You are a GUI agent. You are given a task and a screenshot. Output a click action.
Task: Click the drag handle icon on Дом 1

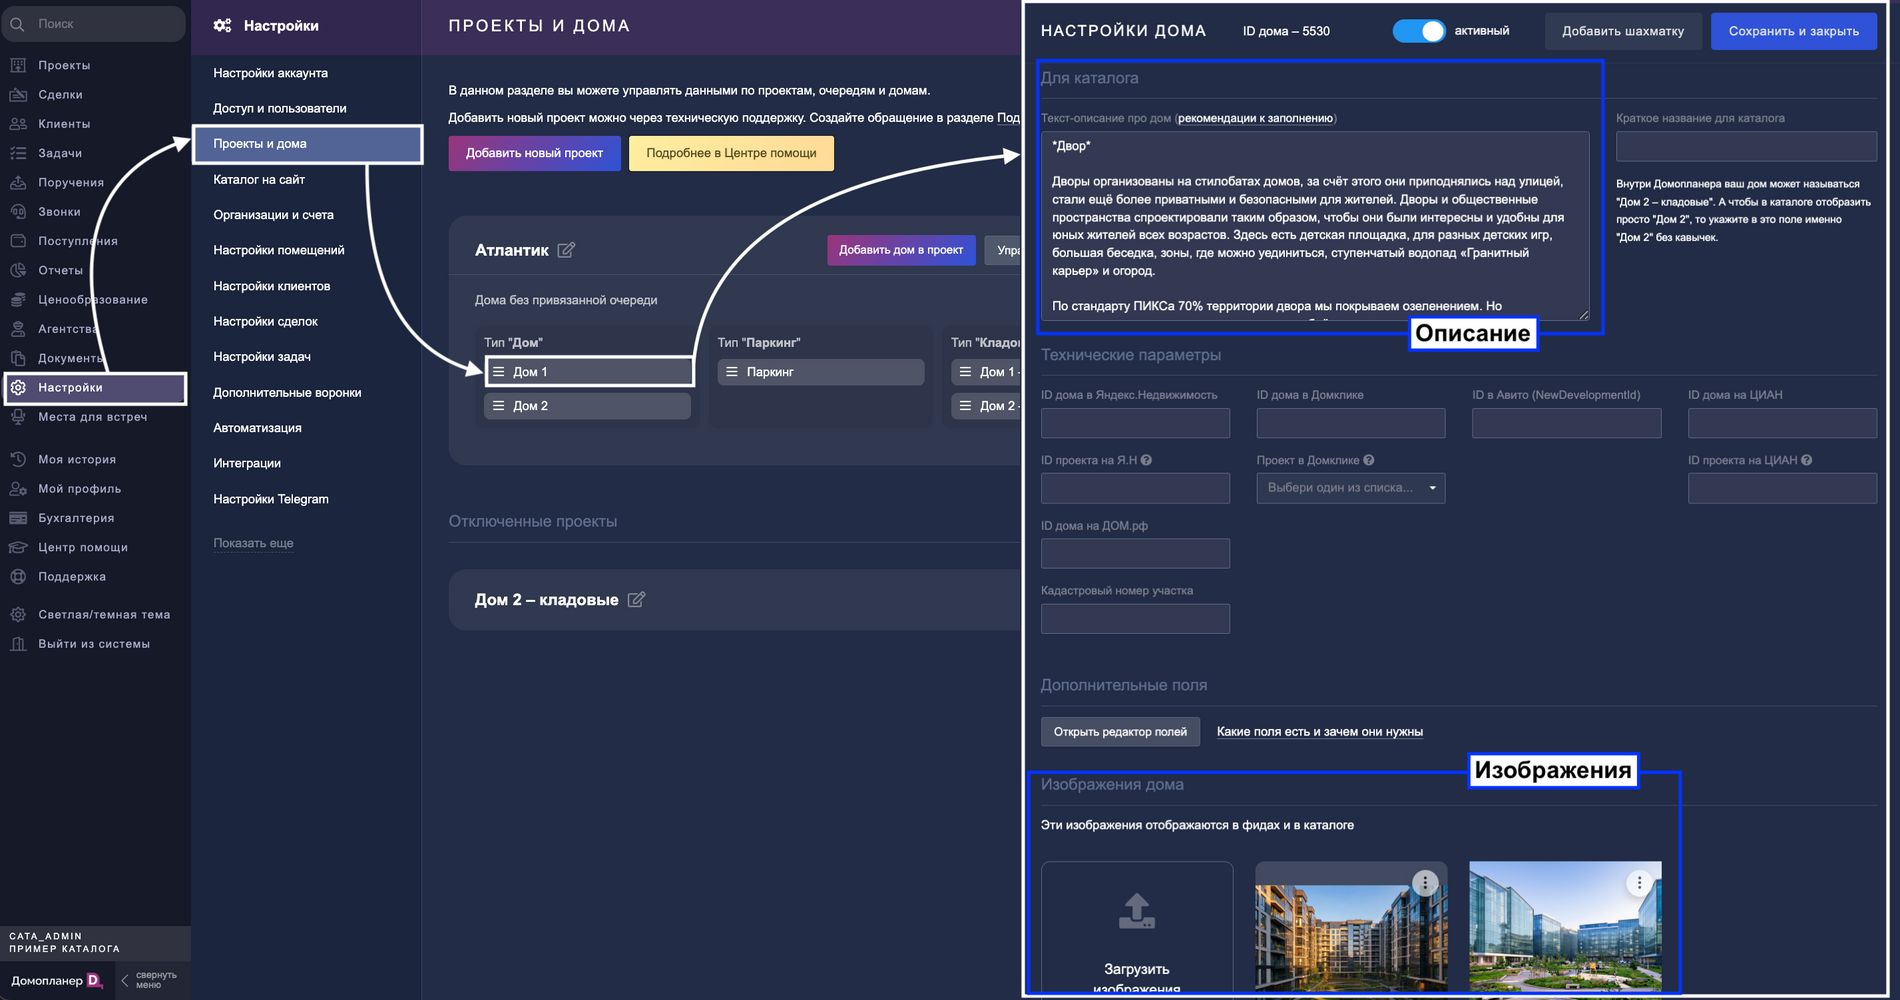click(498, 372)
